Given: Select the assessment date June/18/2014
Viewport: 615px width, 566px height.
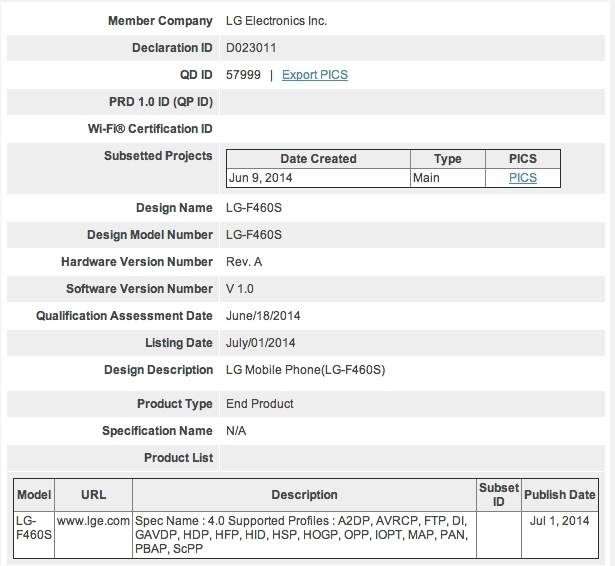Looking at the screenshot, I should (263, 316).
